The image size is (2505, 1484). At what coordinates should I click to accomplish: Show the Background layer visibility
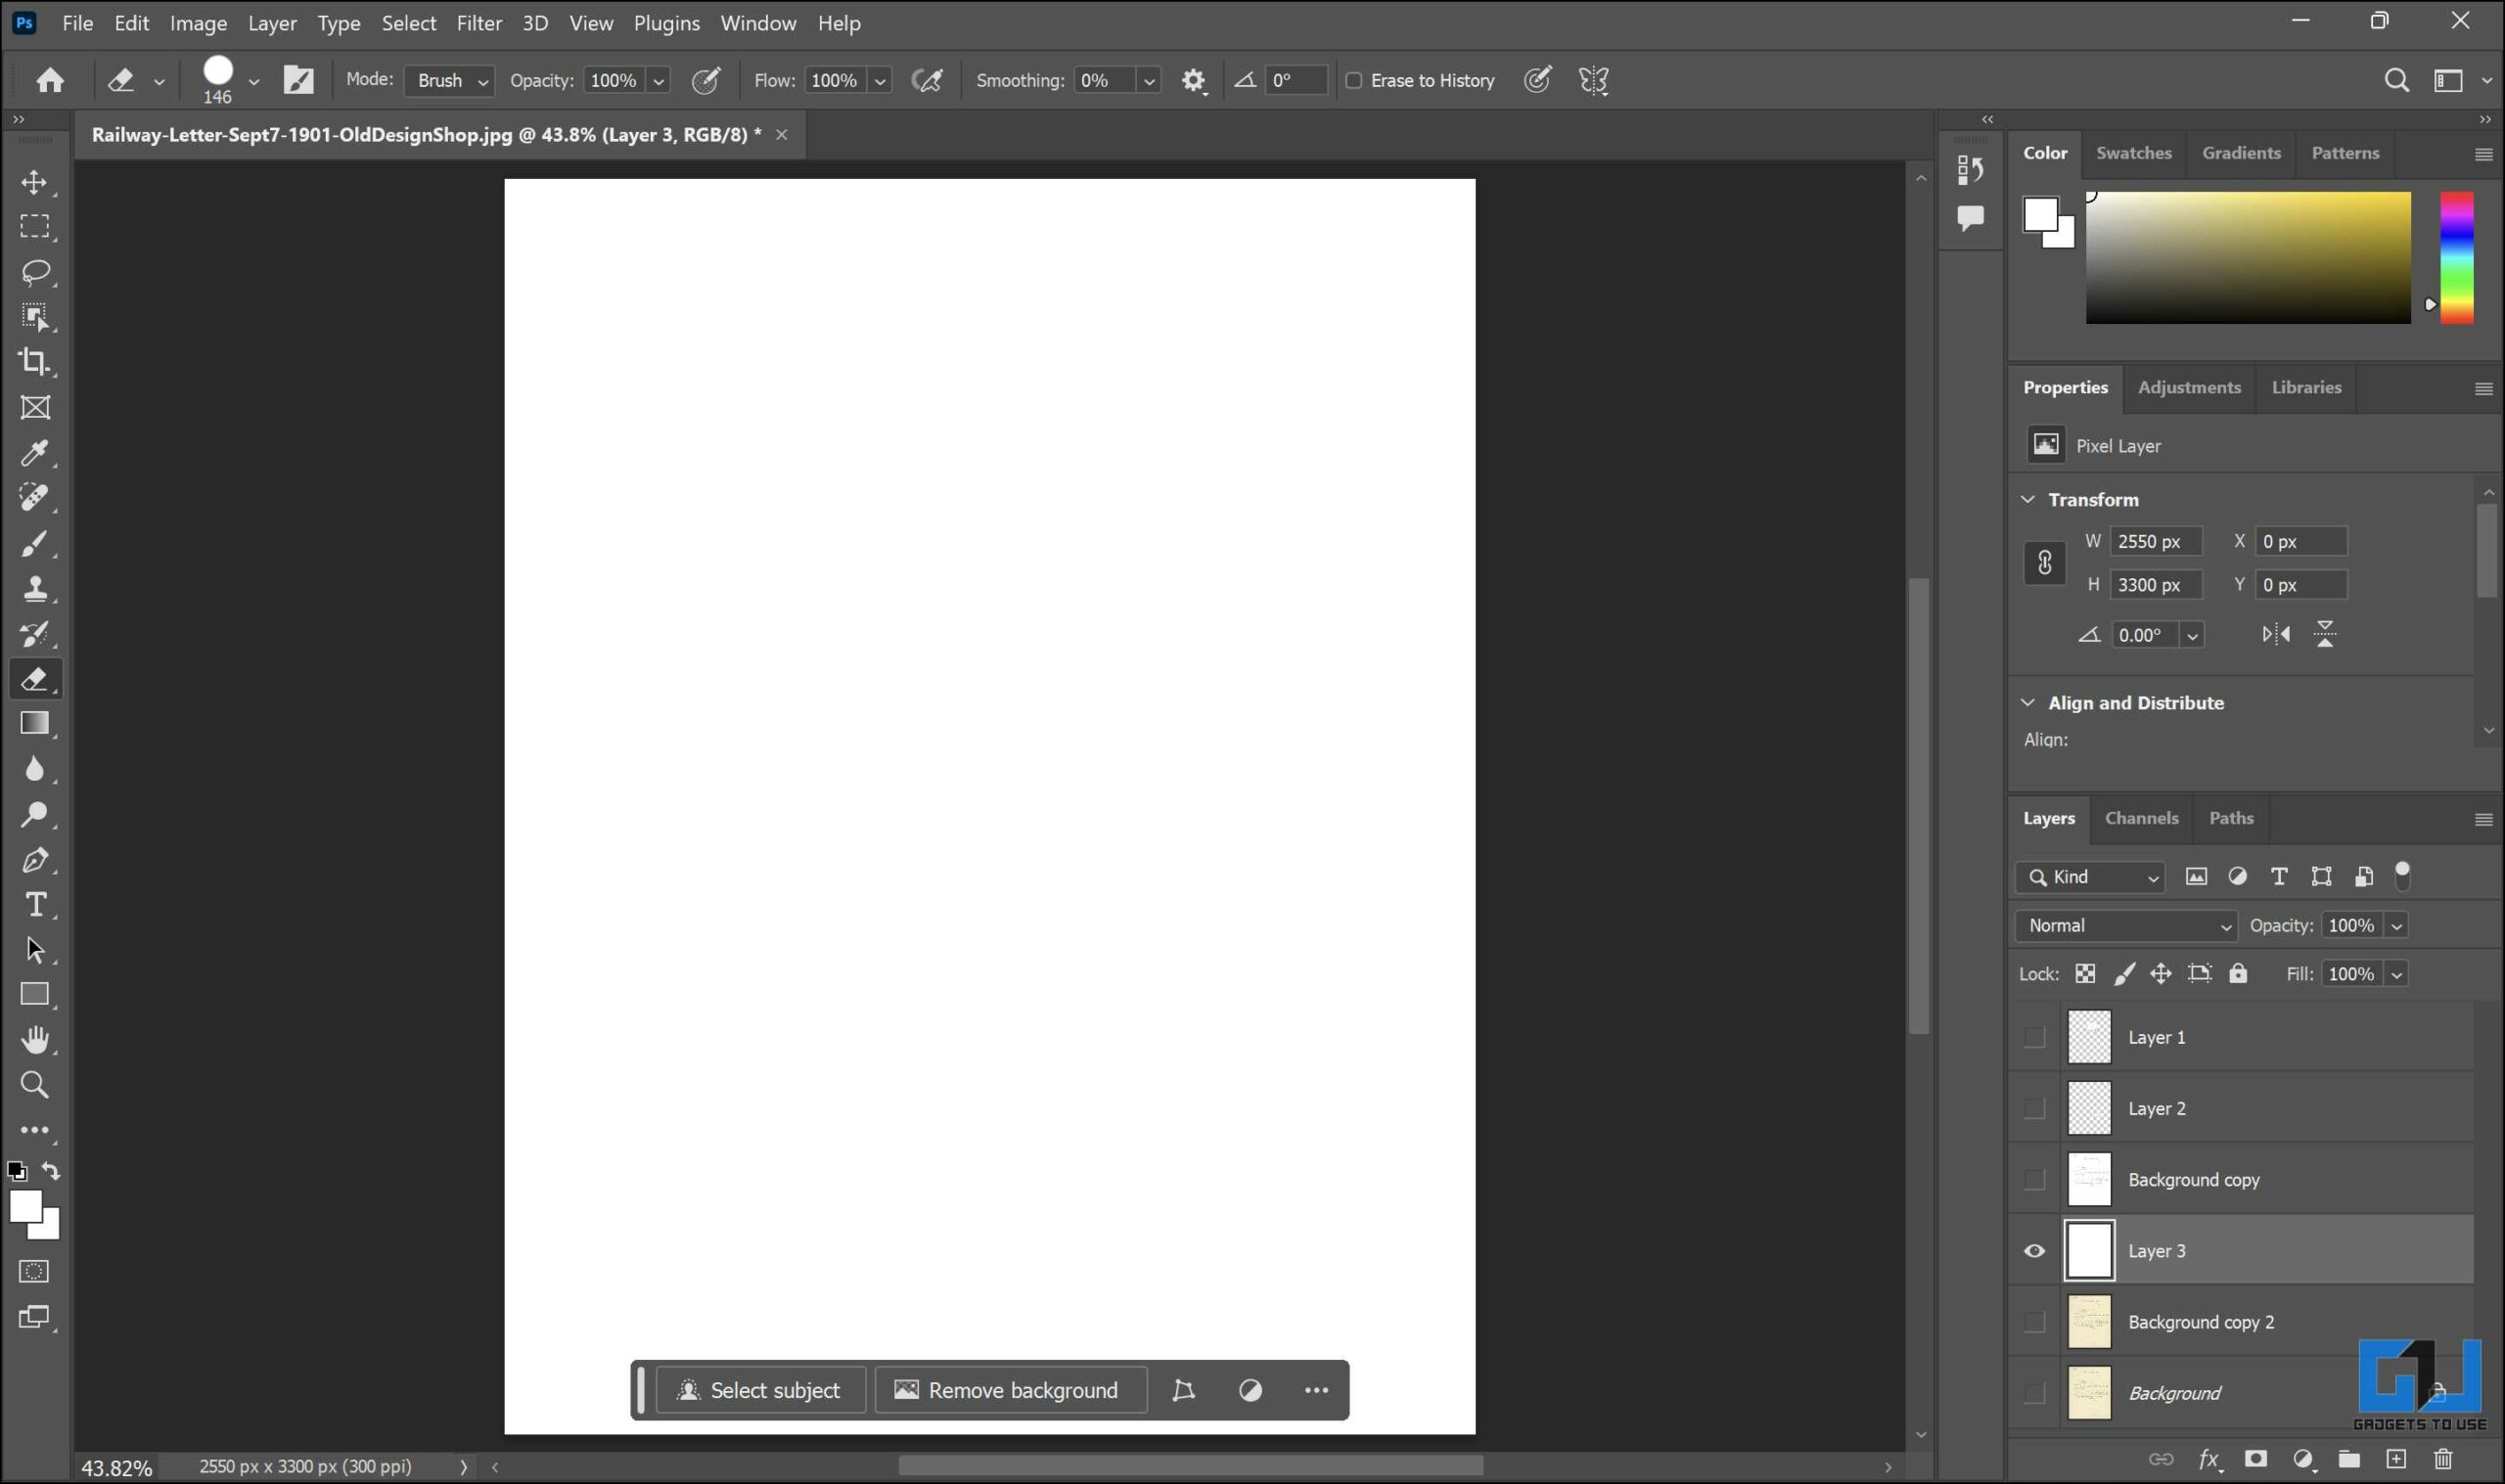point(2034,1393)
